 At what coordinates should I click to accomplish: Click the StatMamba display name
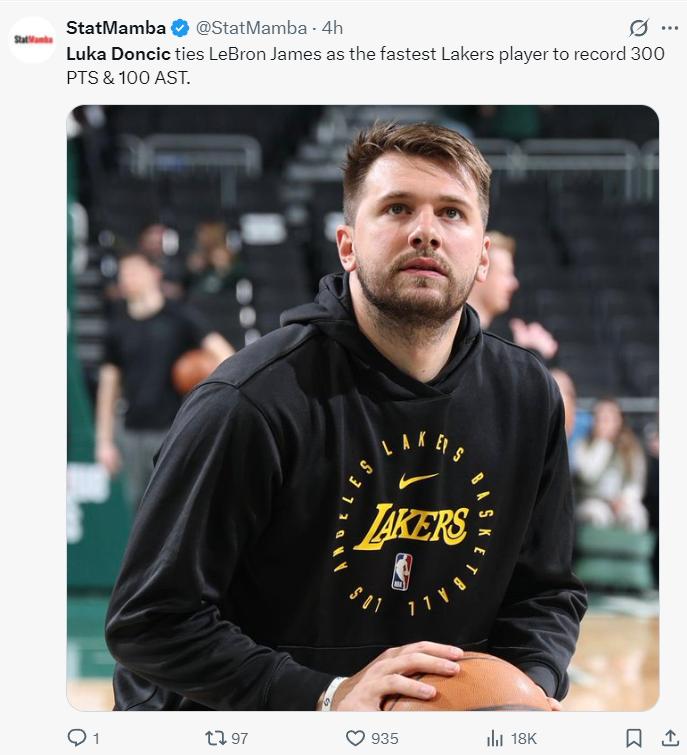(x=116, y=28)
